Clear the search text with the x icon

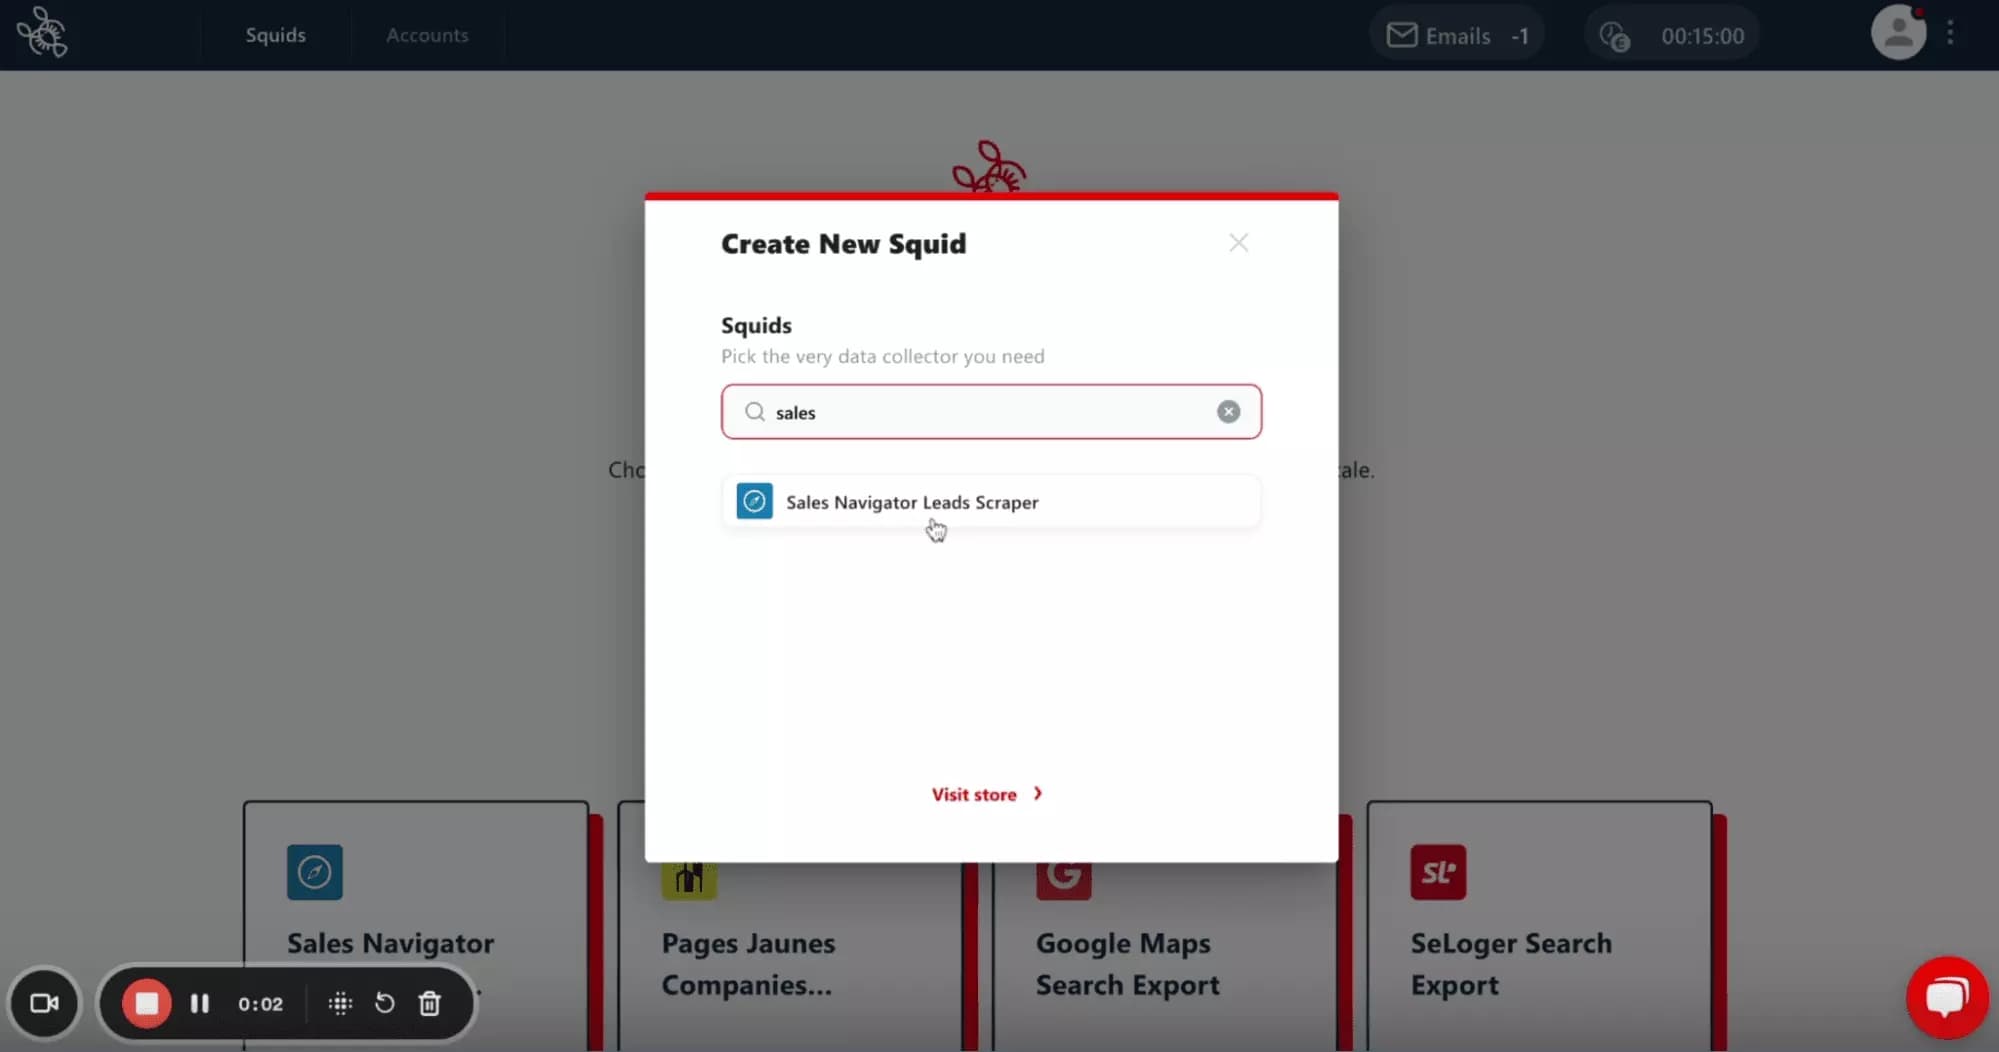1228,412
